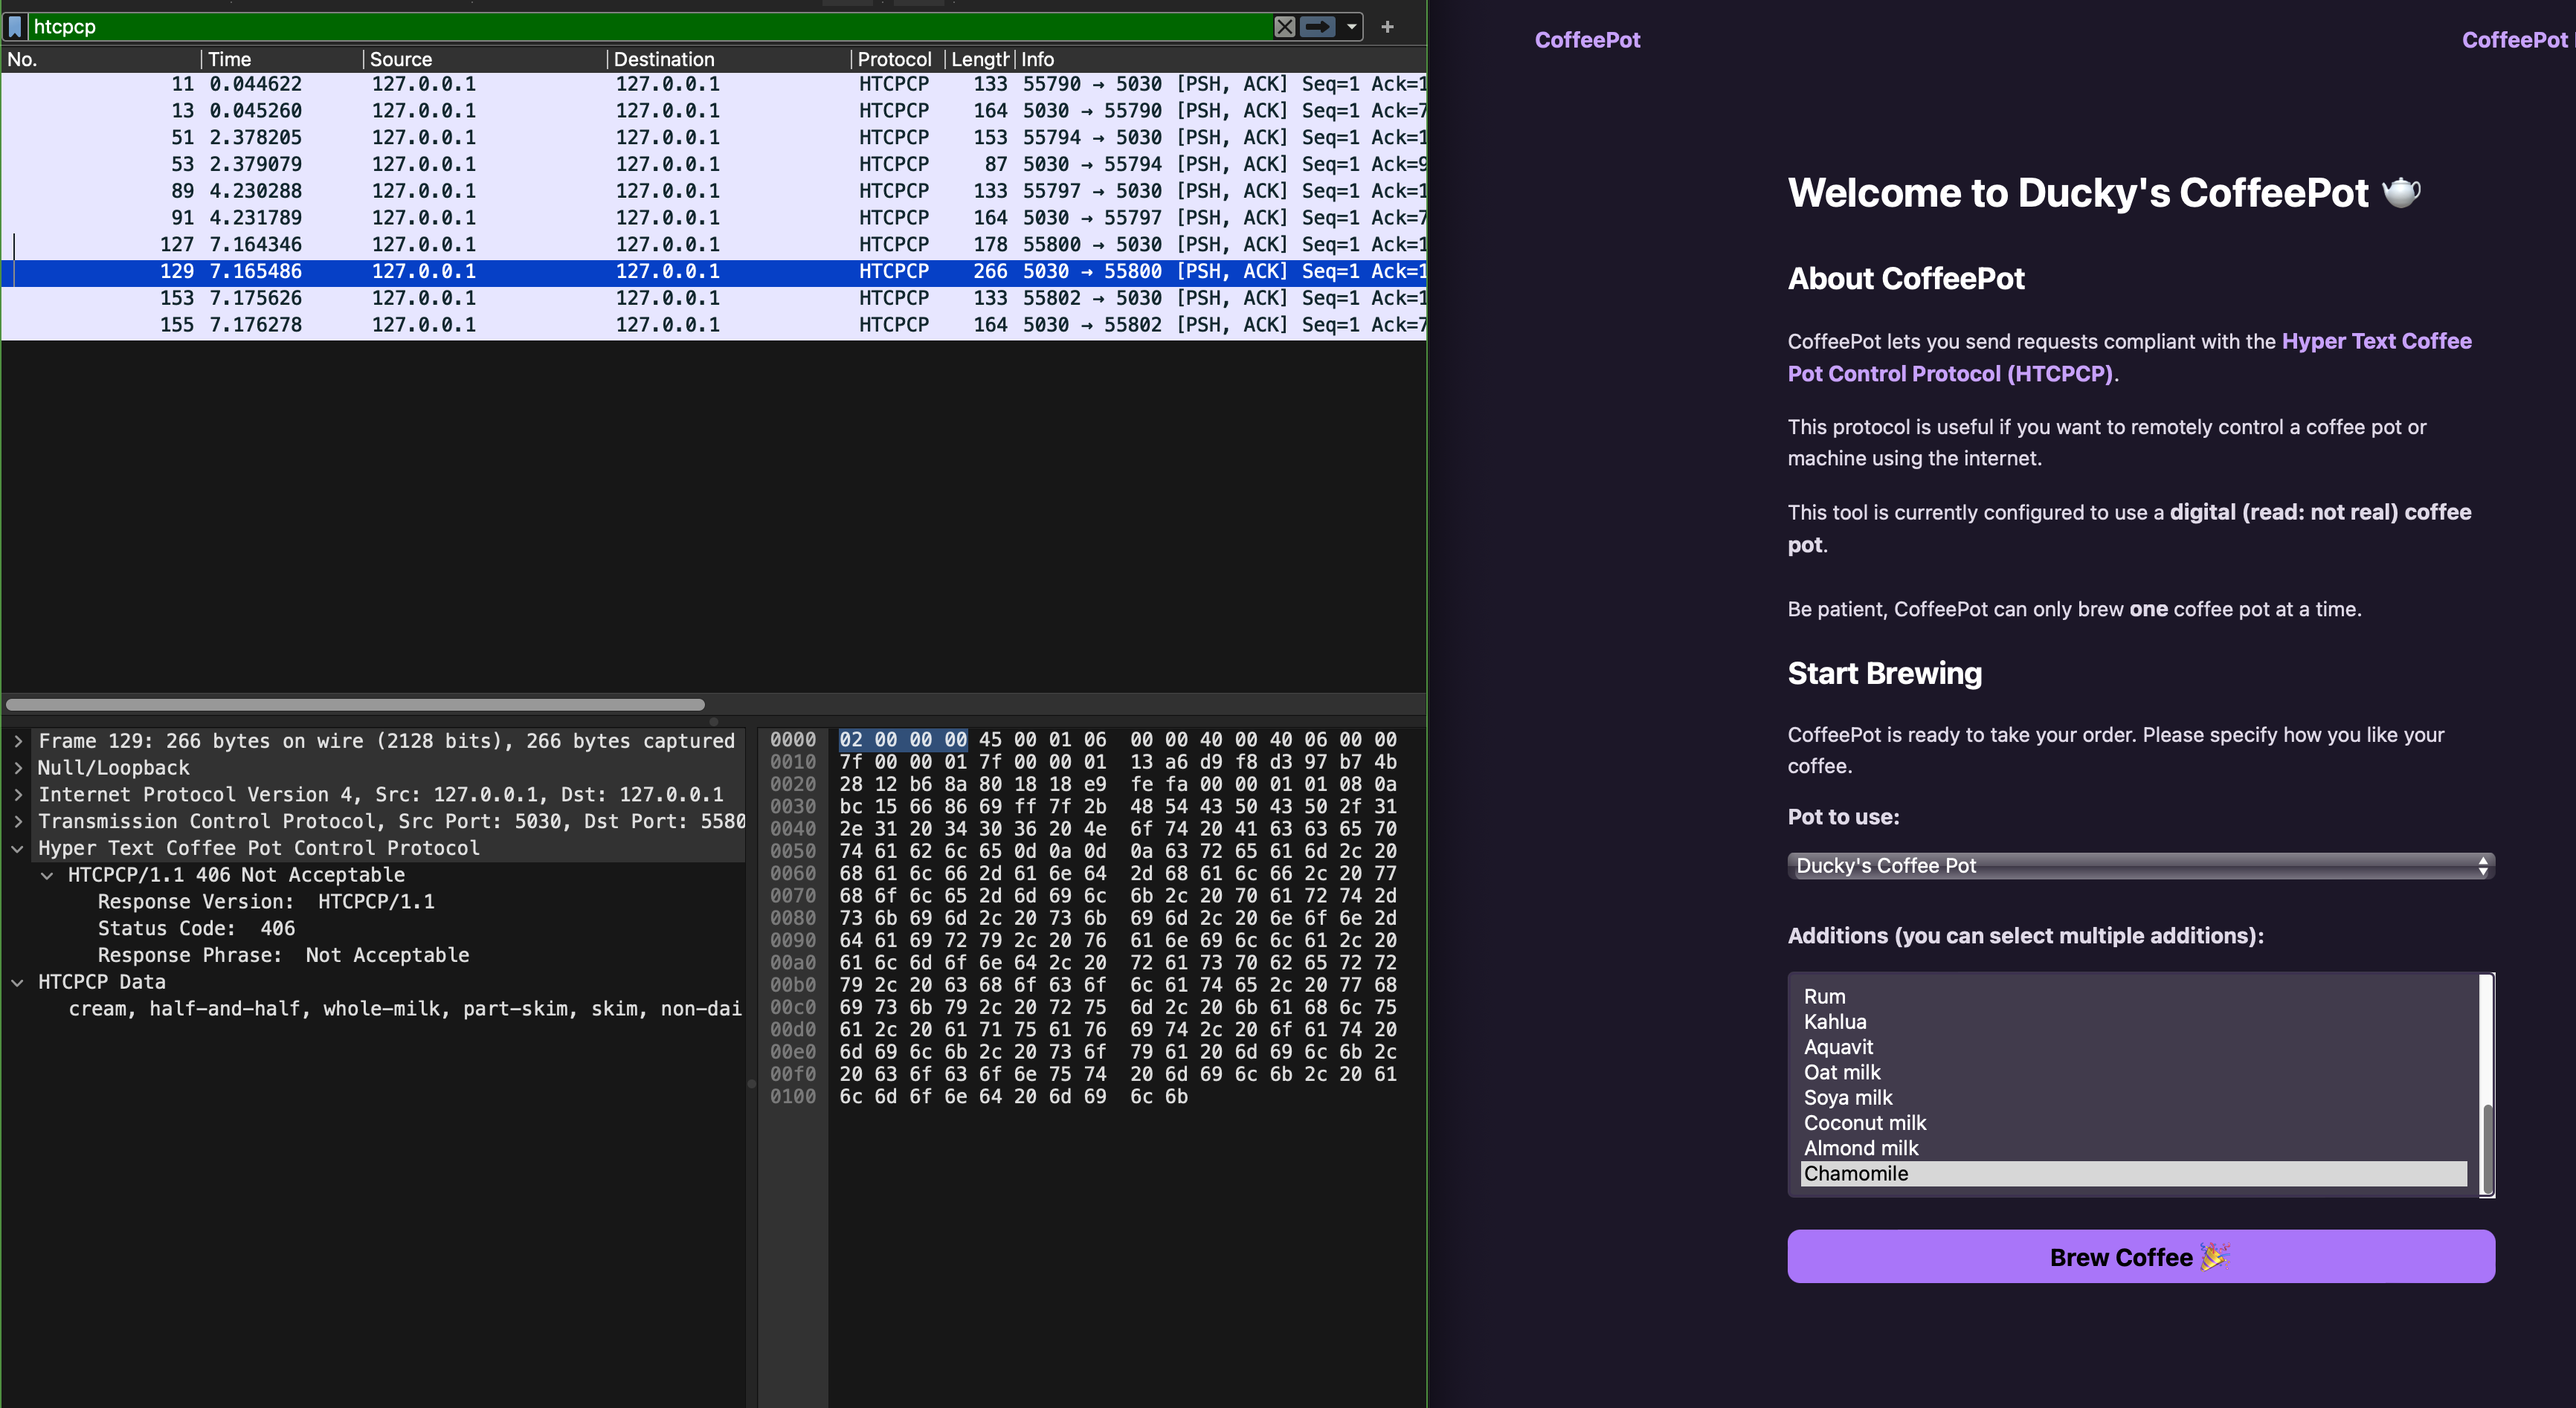
Task: Expand the Frame 129 tree node
Action: pyautogui.click(x=18, y=741)
